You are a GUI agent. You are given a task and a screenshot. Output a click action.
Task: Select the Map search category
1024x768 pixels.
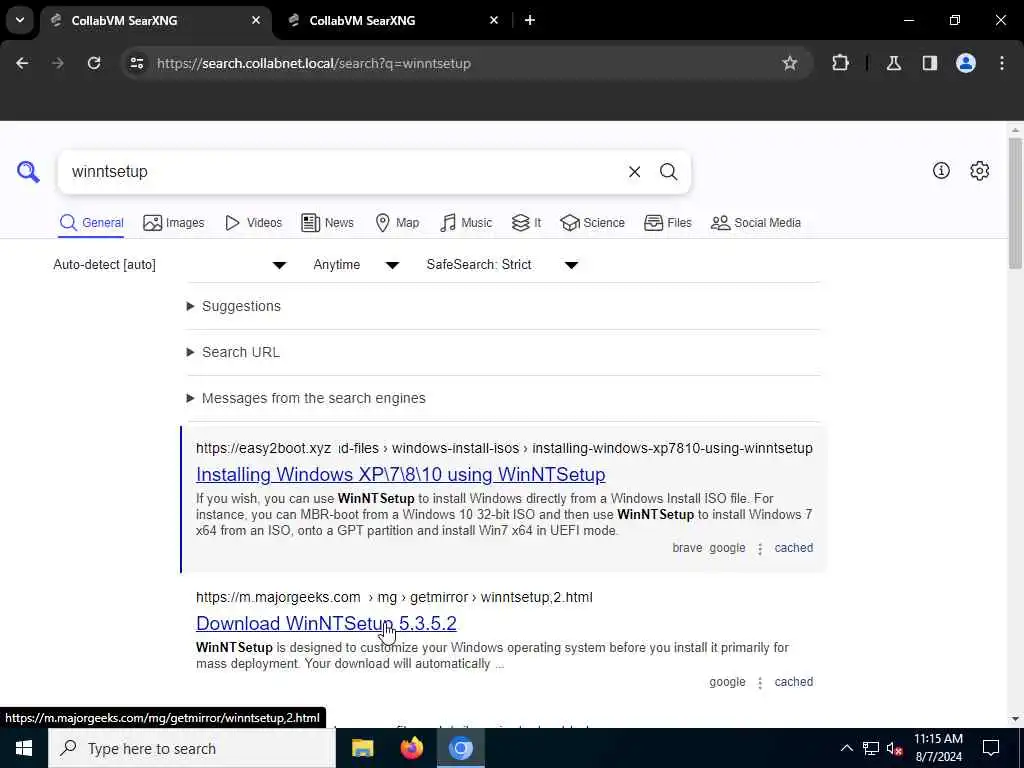(397, 223)
